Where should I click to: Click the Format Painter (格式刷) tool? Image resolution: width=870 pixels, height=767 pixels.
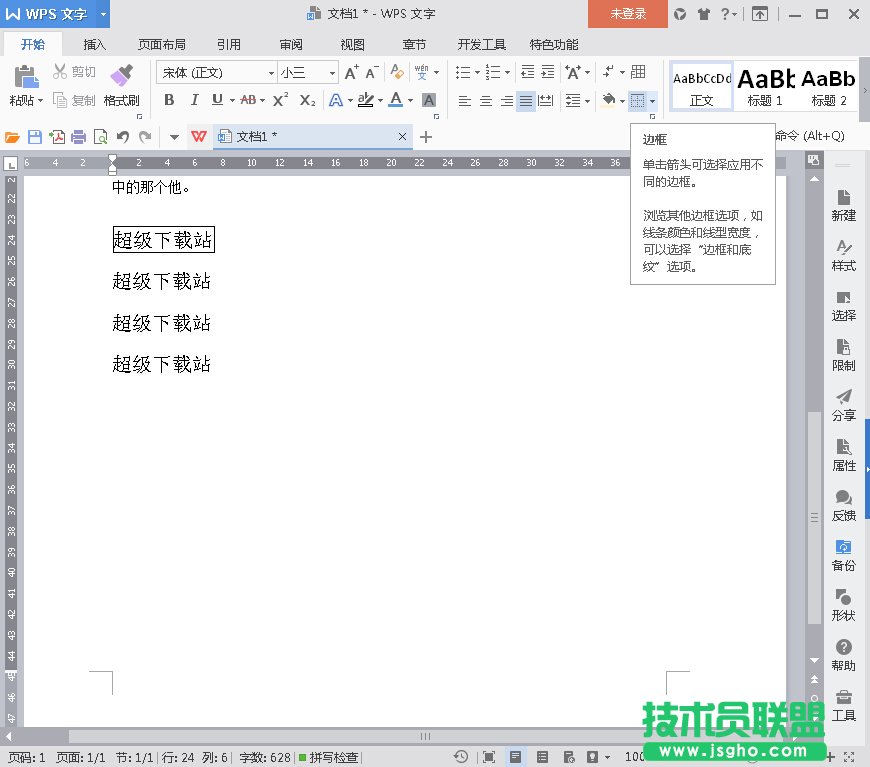coord(121,84)
